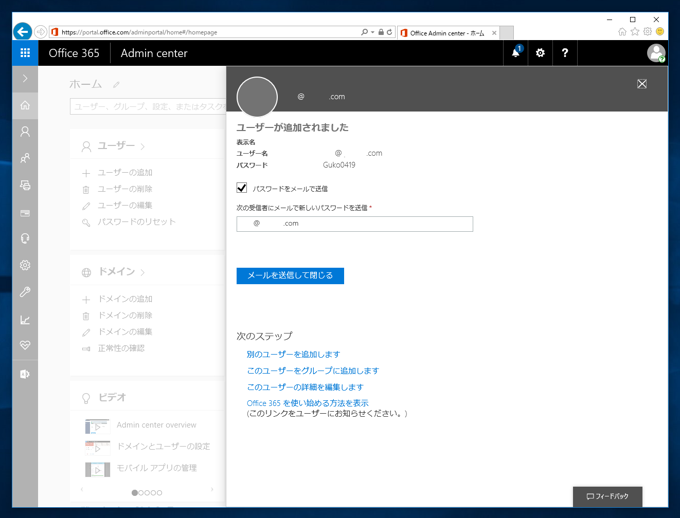
Task: Select the Office Admin center browser tab
Action: point(447,33)
